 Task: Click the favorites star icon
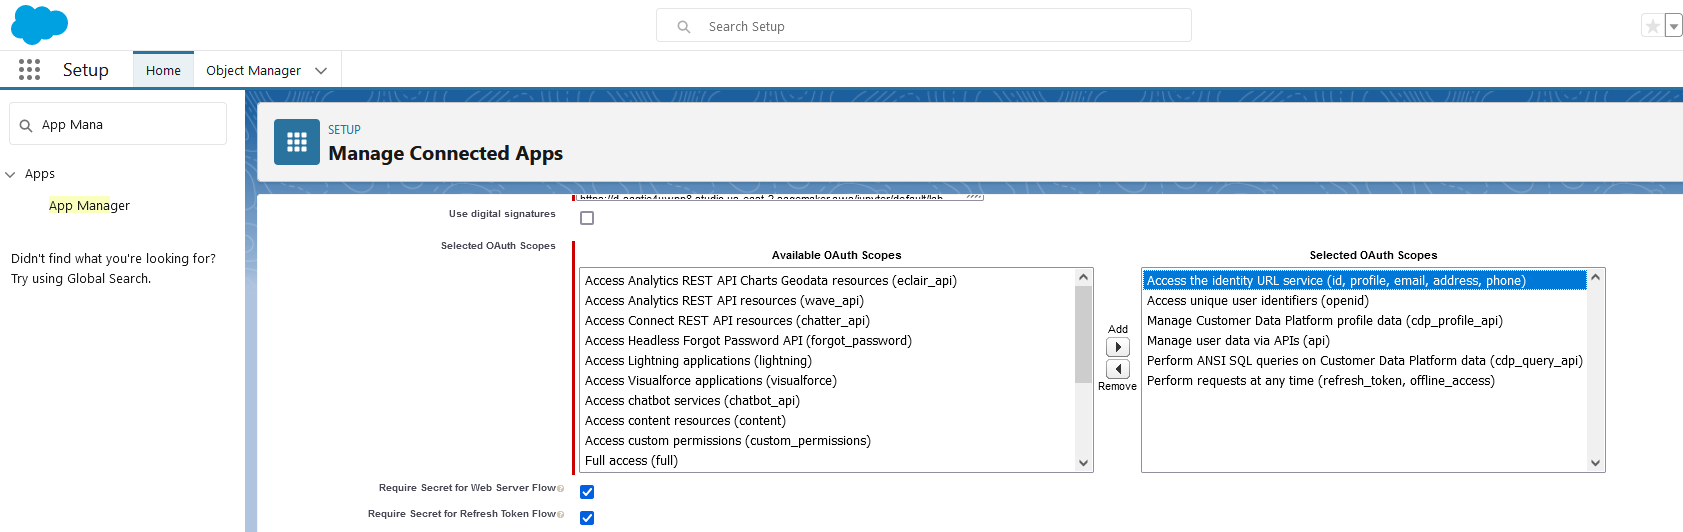click(1652, 26)
